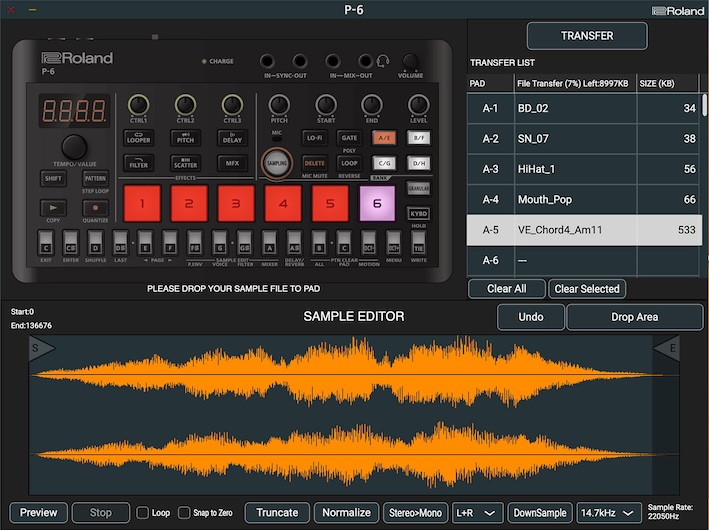Screen dimensions: 709x530
Task: Select bank A/E
Action: [x=384, y=138]
